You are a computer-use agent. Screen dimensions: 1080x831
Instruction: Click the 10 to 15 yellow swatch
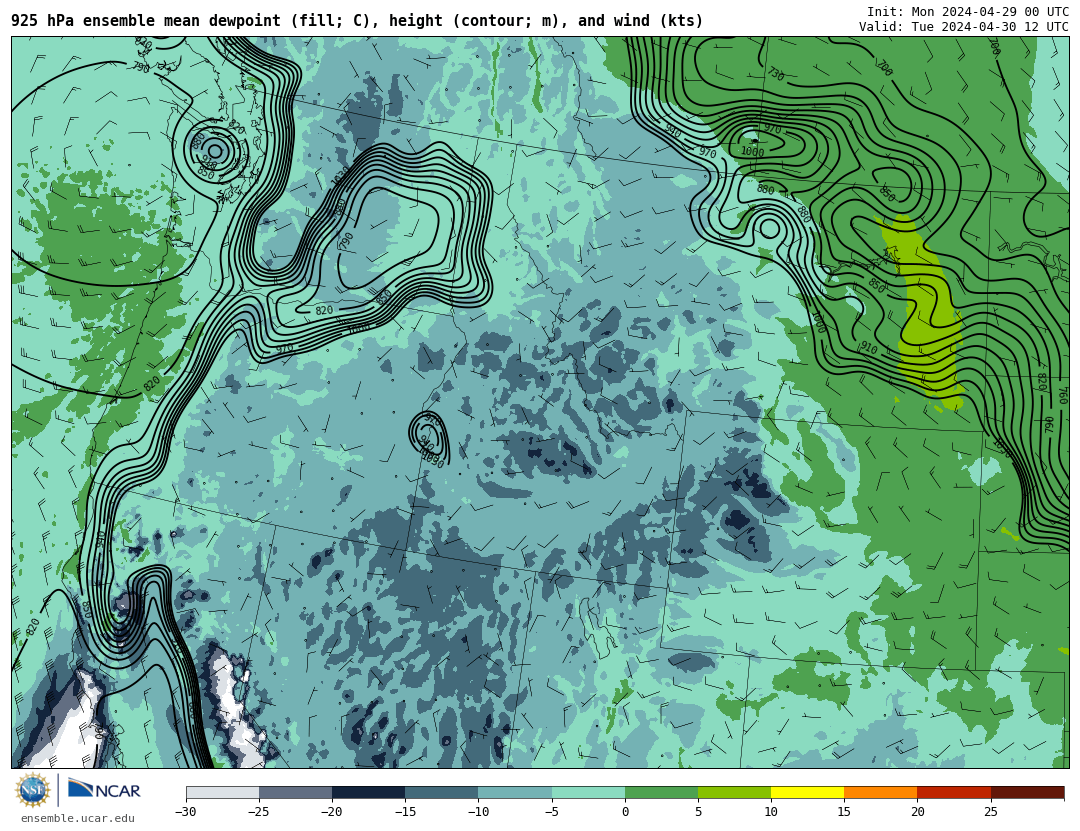click(807, 792)
